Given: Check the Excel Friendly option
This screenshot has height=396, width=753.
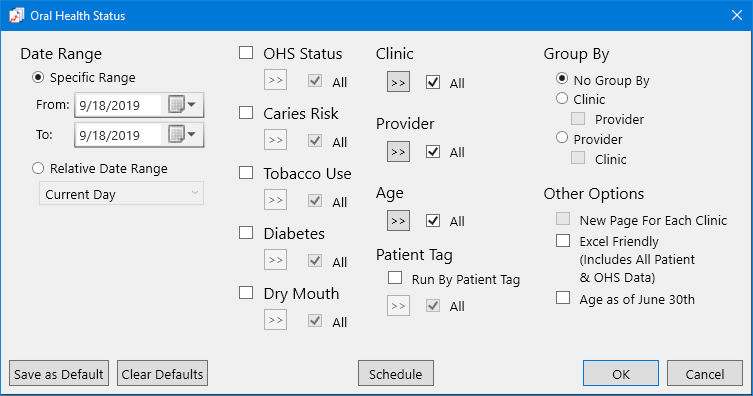Looking at the screenshot, I should 563,240.
